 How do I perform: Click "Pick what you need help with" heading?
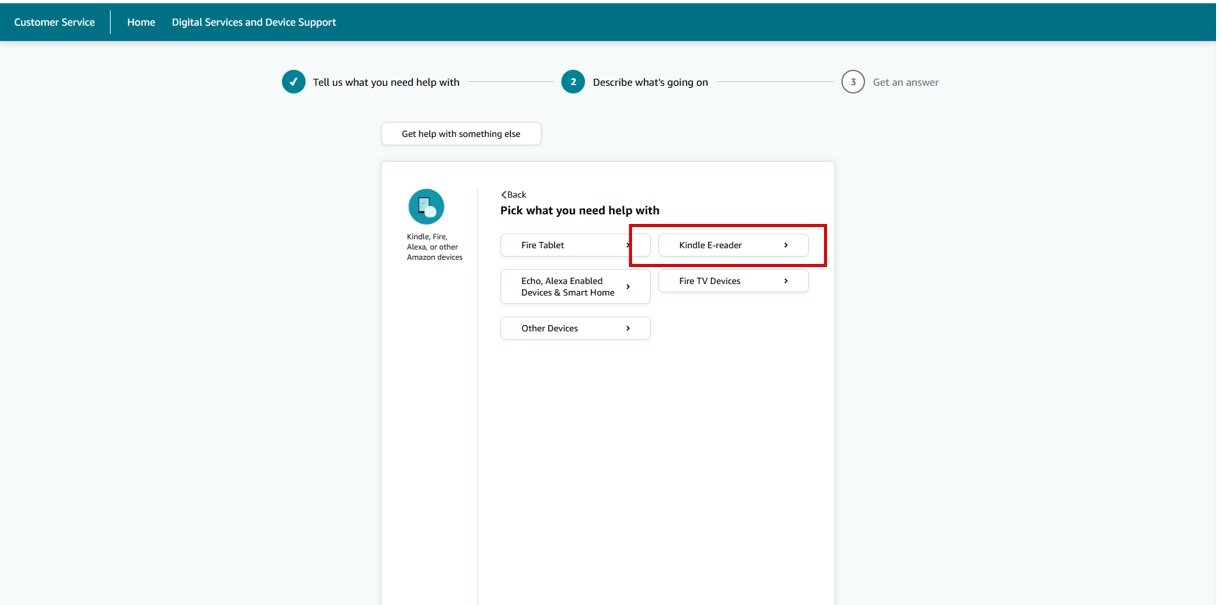tap(580, 211)
